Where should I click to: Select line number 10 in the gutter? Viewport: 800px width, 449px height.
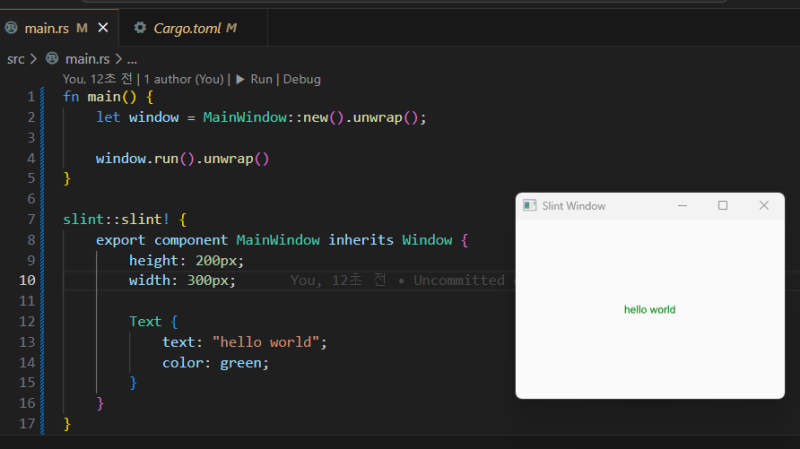[29, 280]
